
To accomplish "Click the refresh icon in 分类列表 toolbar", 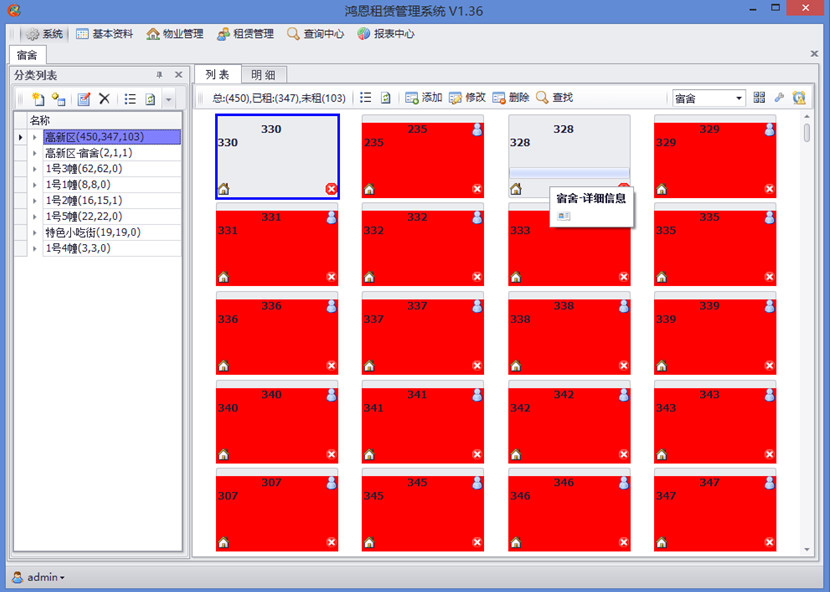I will (x=150, y=99).
